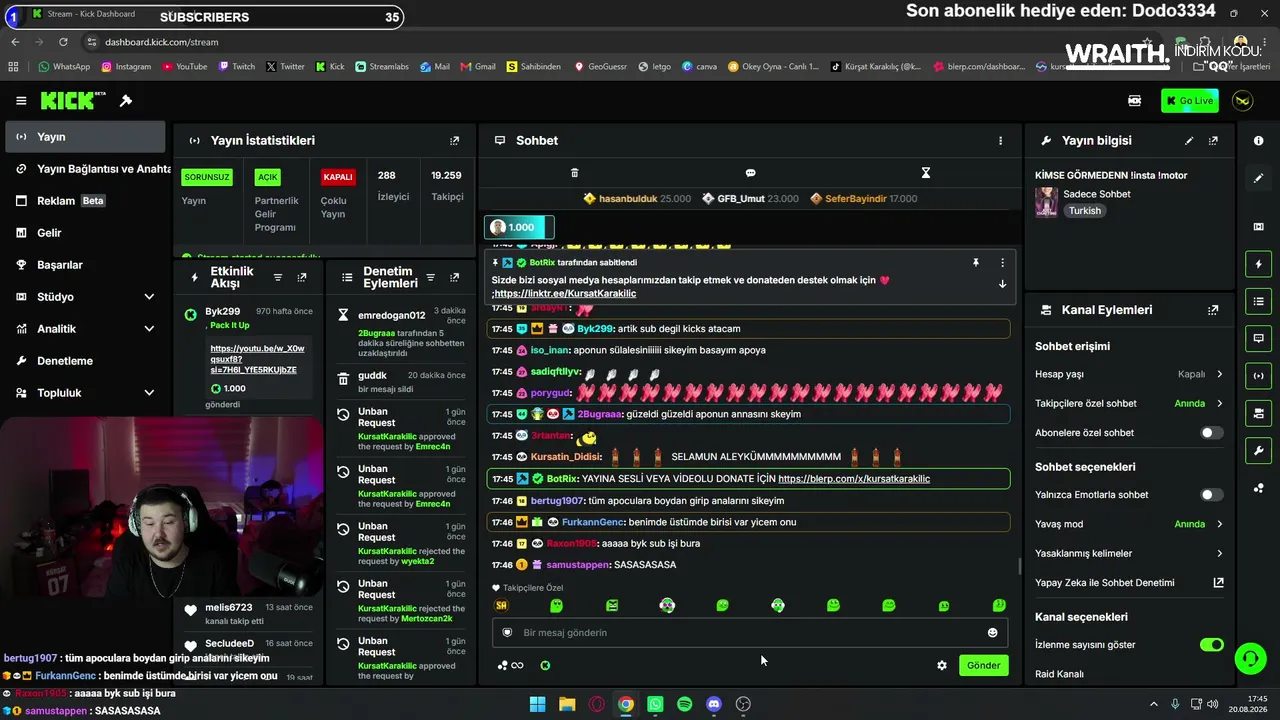Click the green Kick icon below message box
The width and height of the screenshot is (1280, 720).
pyautogui.click(x=545, y=666)
